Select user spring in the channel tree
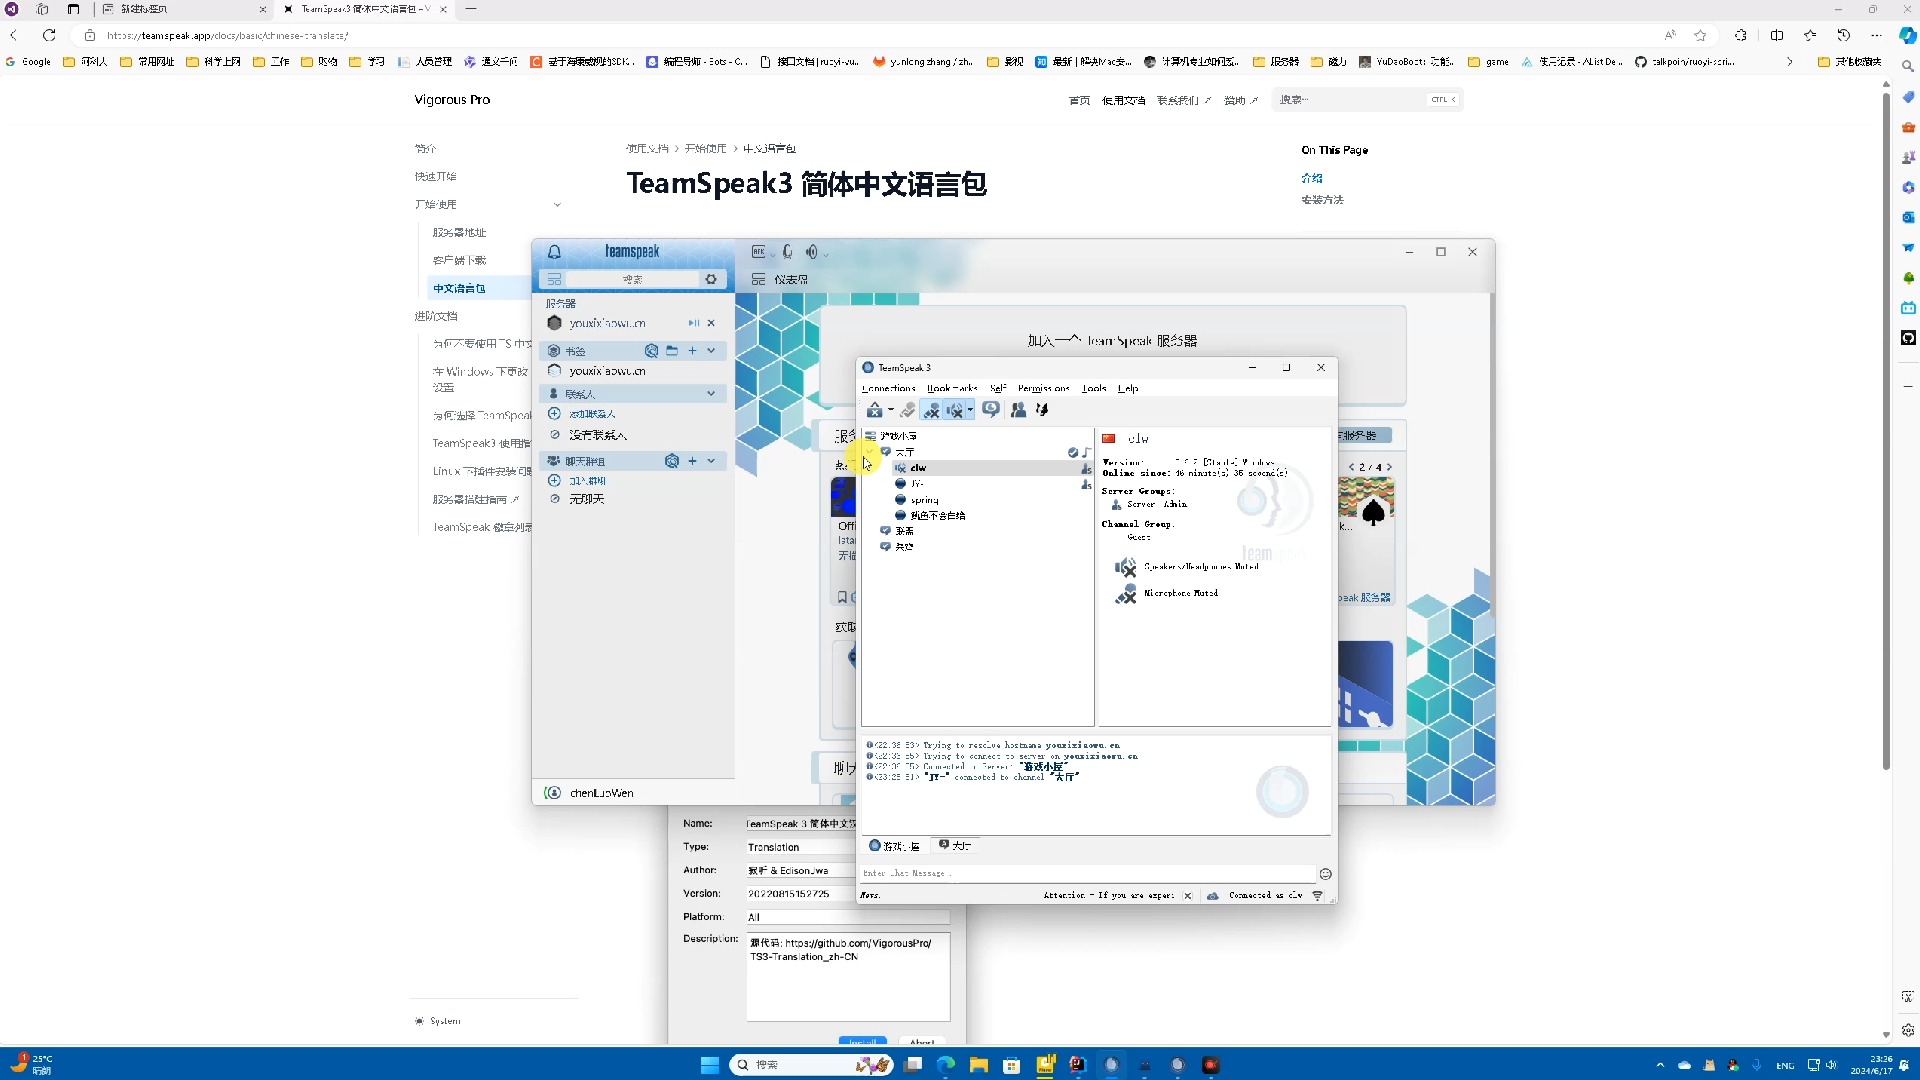This screenshot has height=1080, width=1920. (x=924, y=500)
